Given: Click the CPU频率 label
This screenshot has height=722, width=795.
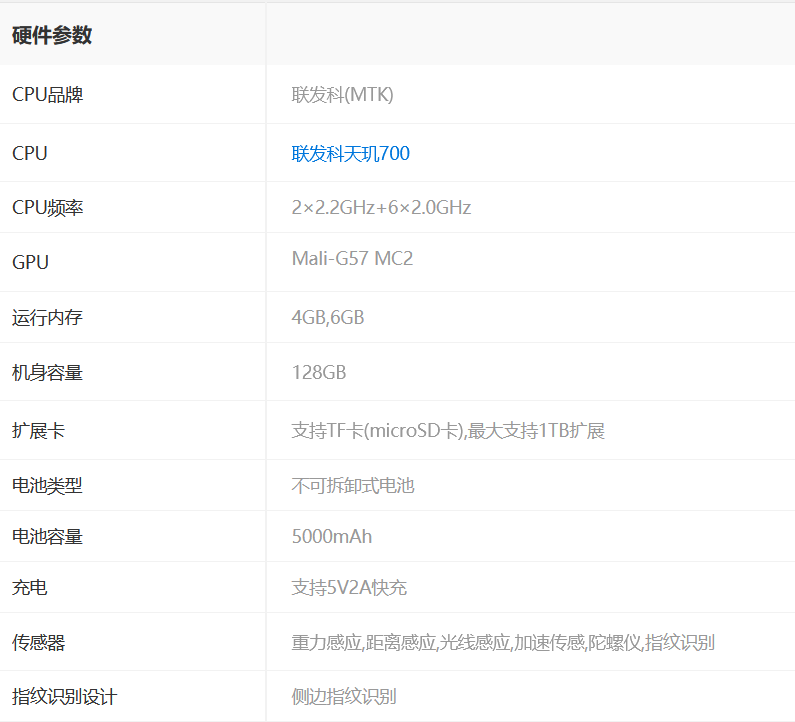Looking at the screenshot, I should 48,208.
